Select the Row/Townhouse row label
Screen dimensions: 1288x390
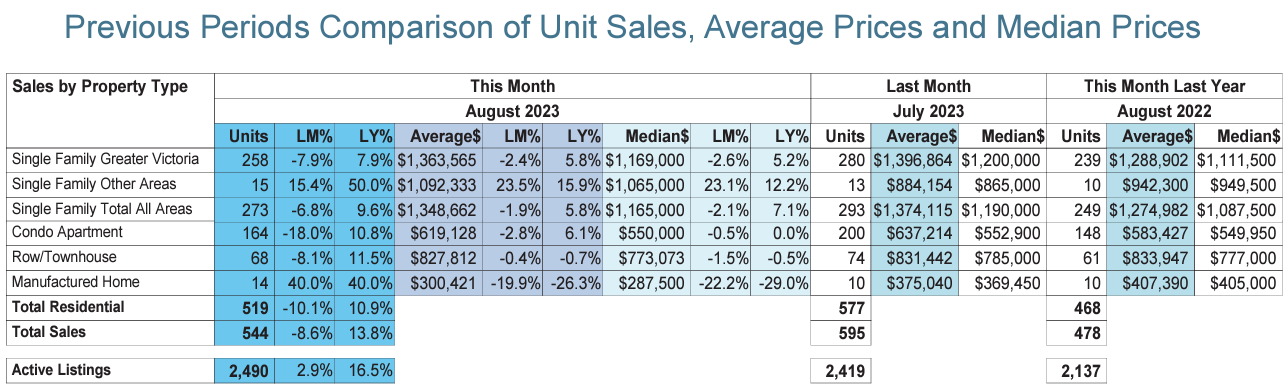point(61,257)
